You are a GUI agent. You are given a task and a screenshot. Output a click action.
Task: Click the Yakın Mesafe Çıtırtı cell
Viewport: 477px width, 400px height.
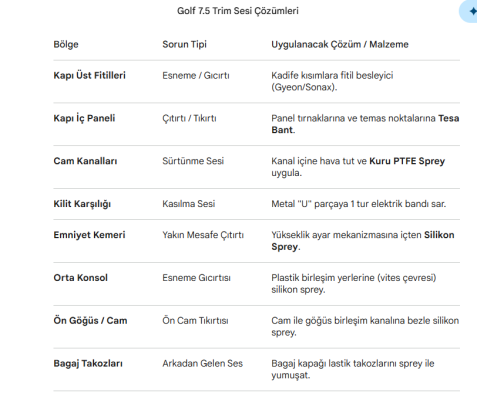[203, 235]
